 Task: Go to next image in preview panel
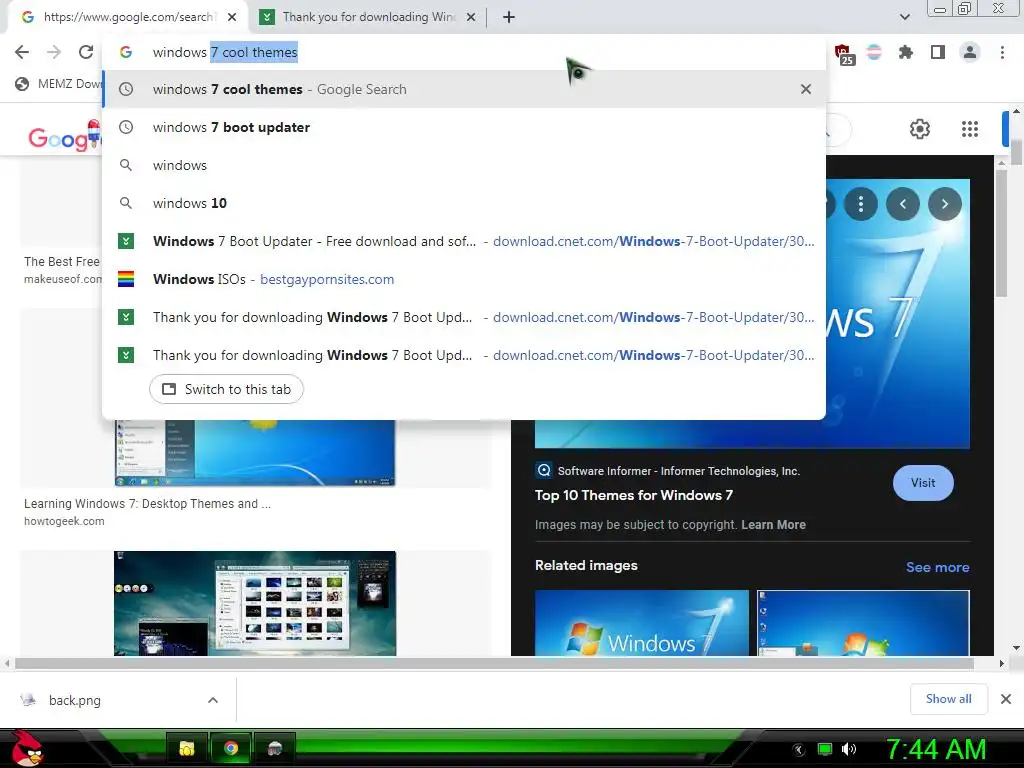[944, 204]
